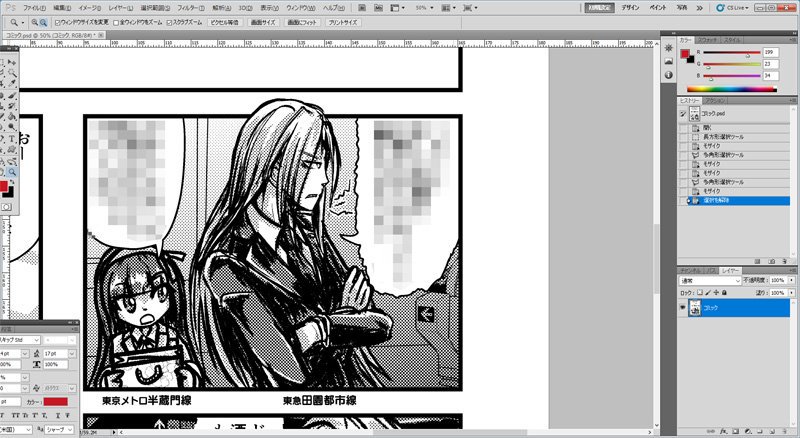Click R slider in Color panel
The height and width of the screenshot is (438, 800).
[x=732, y=53]
